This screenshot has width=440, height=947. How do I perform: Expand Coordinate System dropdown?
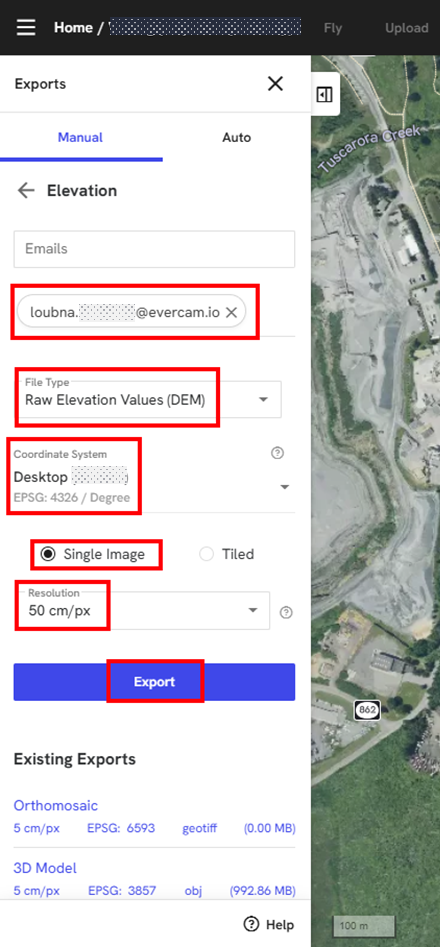[154, 477]
